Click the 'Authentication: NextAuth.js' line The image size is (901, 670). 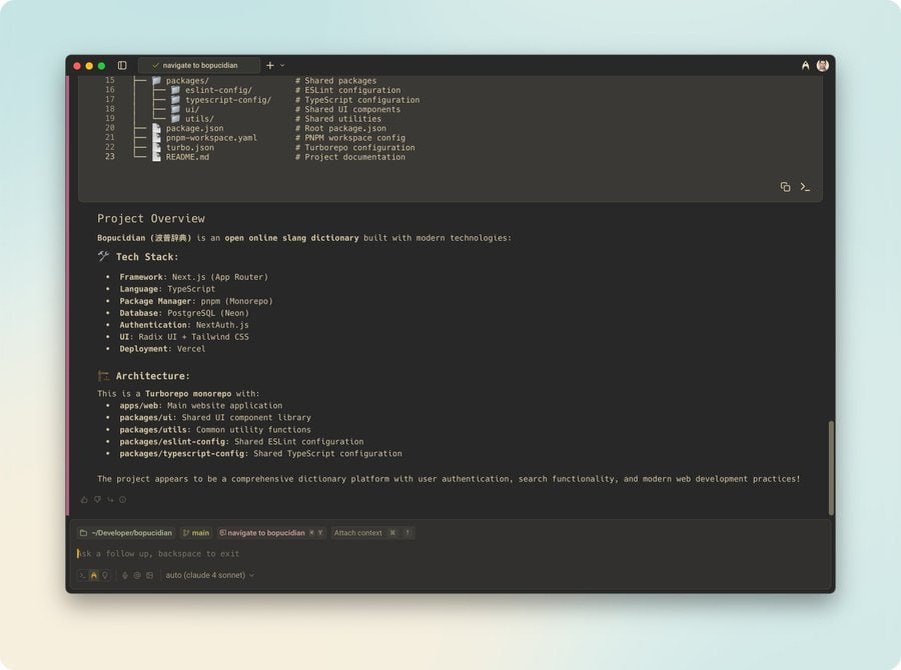pyautogui.click(x=184, y=325)
